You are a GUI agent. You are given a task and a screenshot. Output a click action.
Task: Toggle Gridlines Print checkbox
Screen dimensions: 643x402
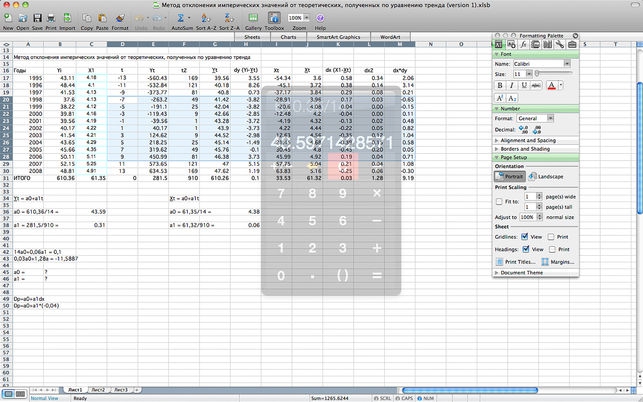coord(551,237)
